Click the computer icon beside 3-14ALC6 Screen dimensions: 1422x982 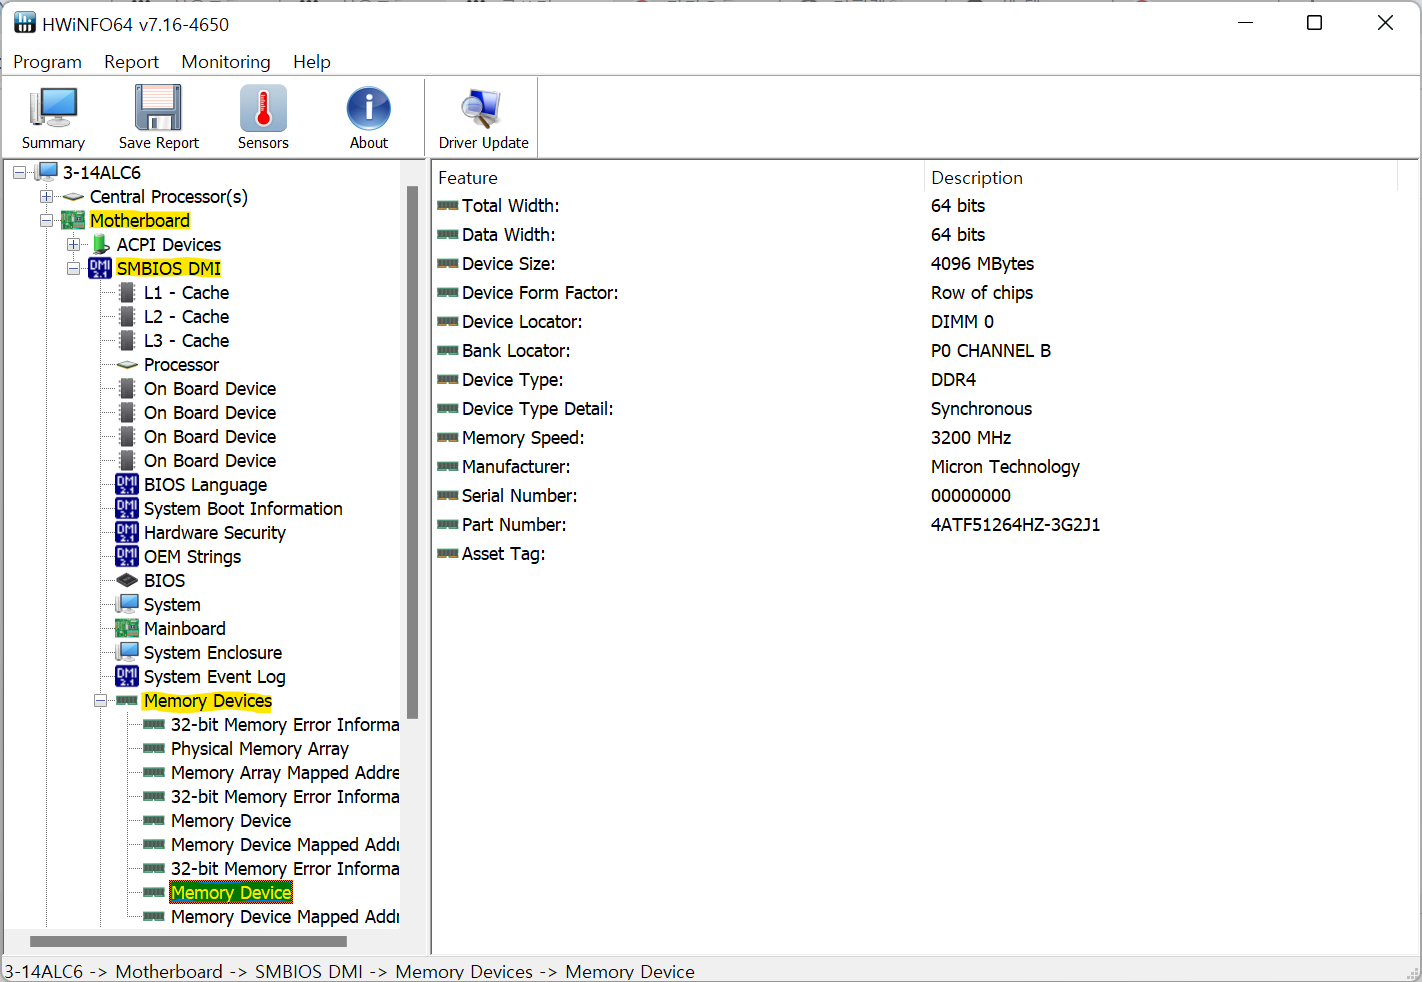pos(48,172)
